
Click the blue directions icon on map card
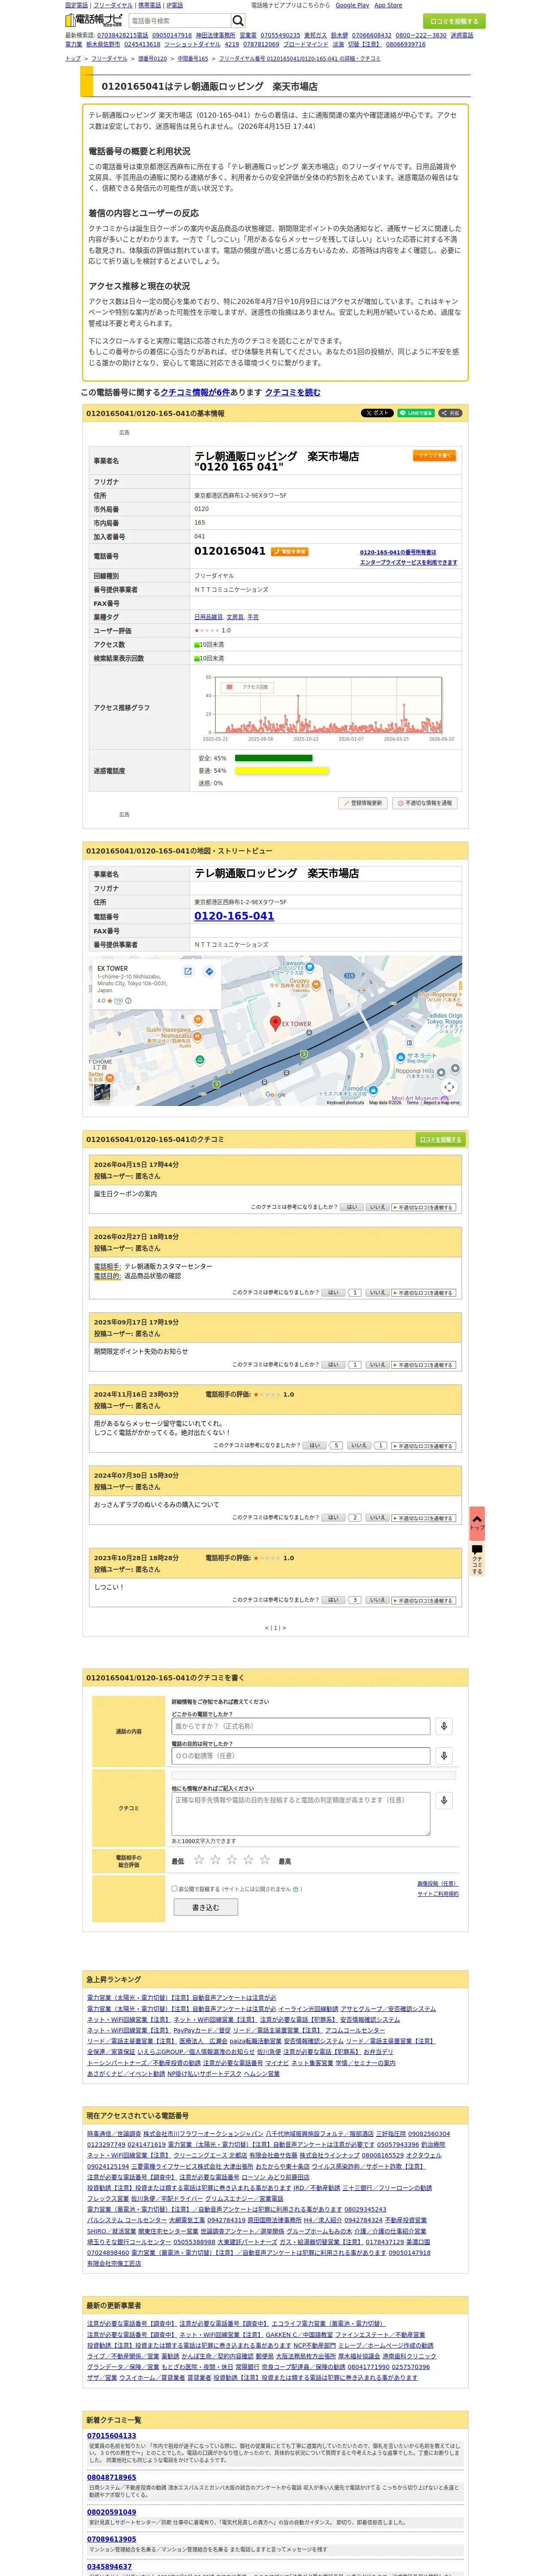pos(209,971)
